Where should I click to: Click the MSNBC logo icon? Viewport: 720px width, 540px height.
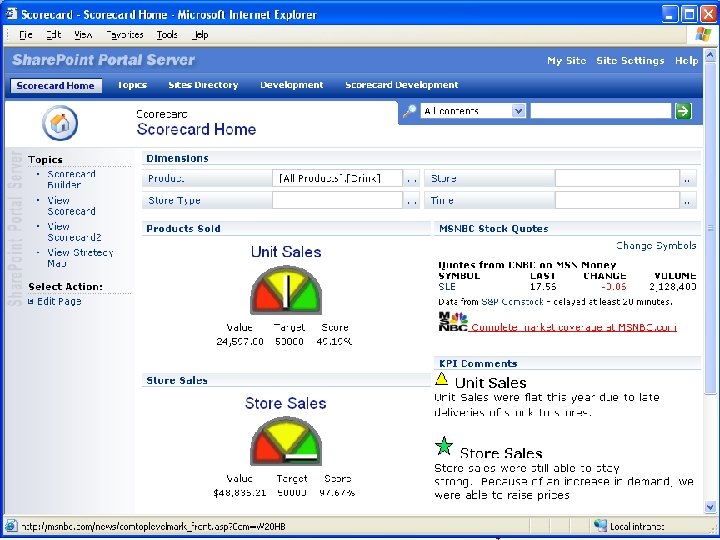point(453,321)
